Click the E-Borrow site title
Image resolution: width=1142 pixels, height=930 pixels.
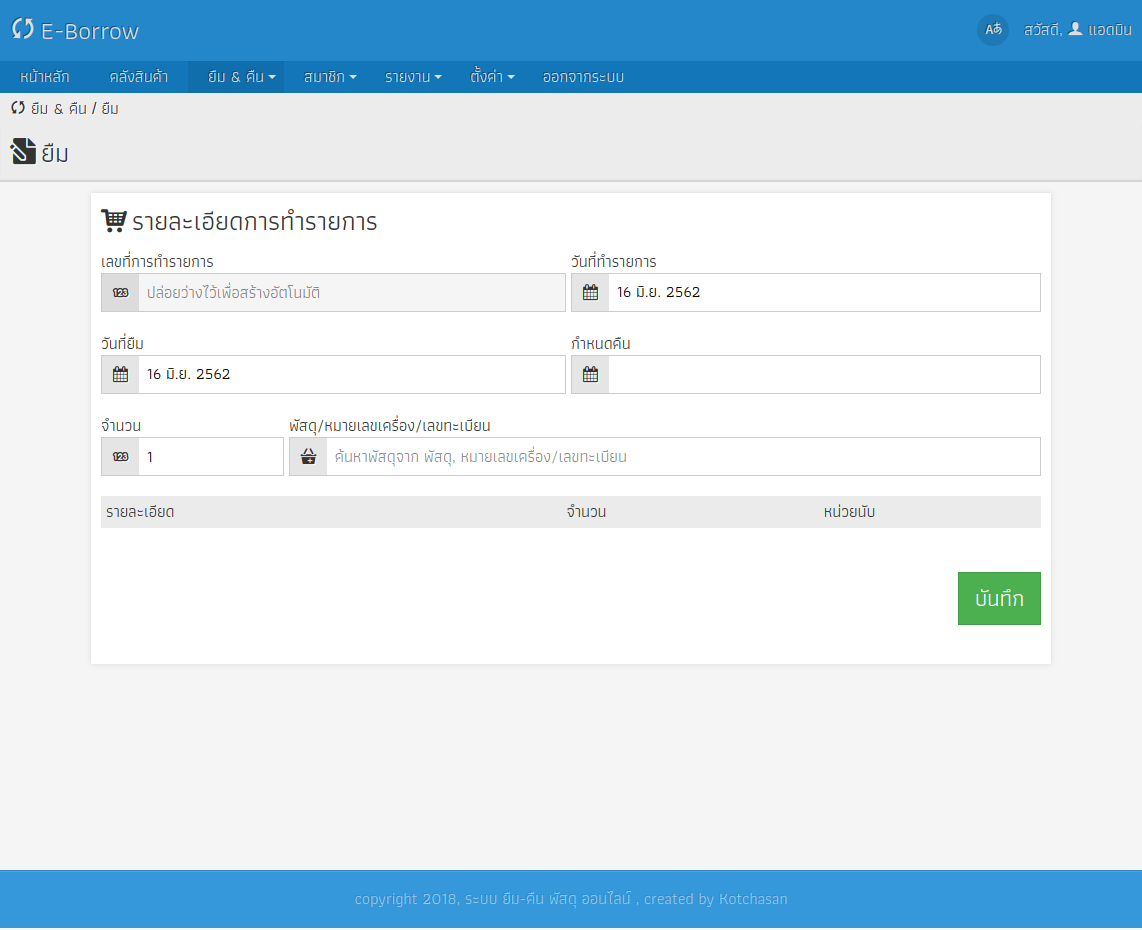pos(90,31)
